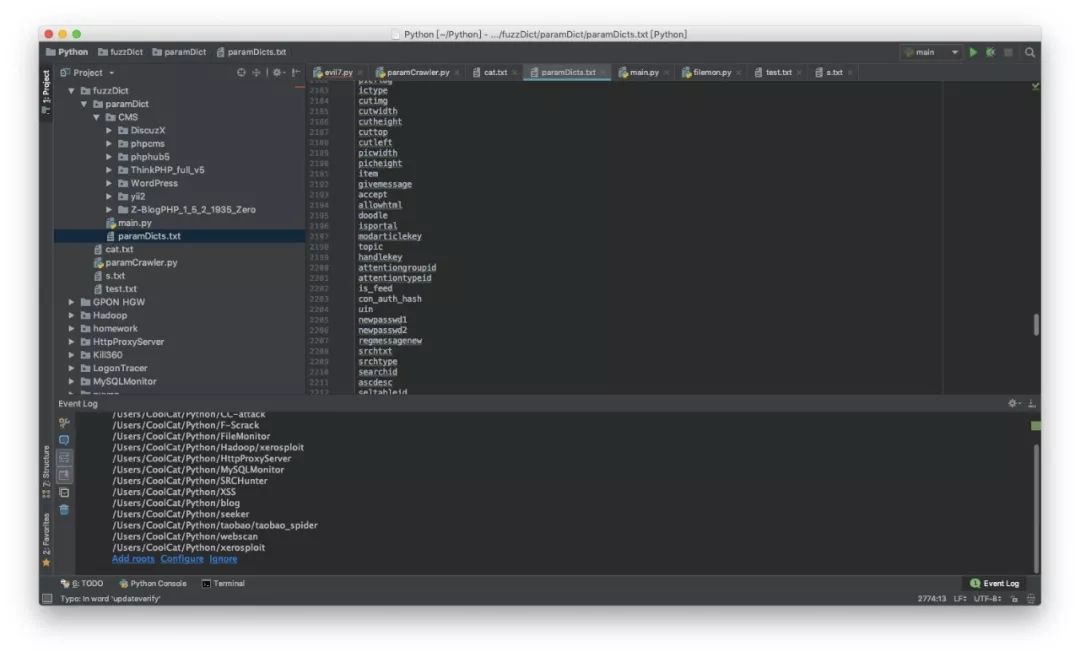The width and height of the screenshot is (1080, 657).
Task: Toggle the 2: Favorites side panel
Action: (x=46, y=540)
